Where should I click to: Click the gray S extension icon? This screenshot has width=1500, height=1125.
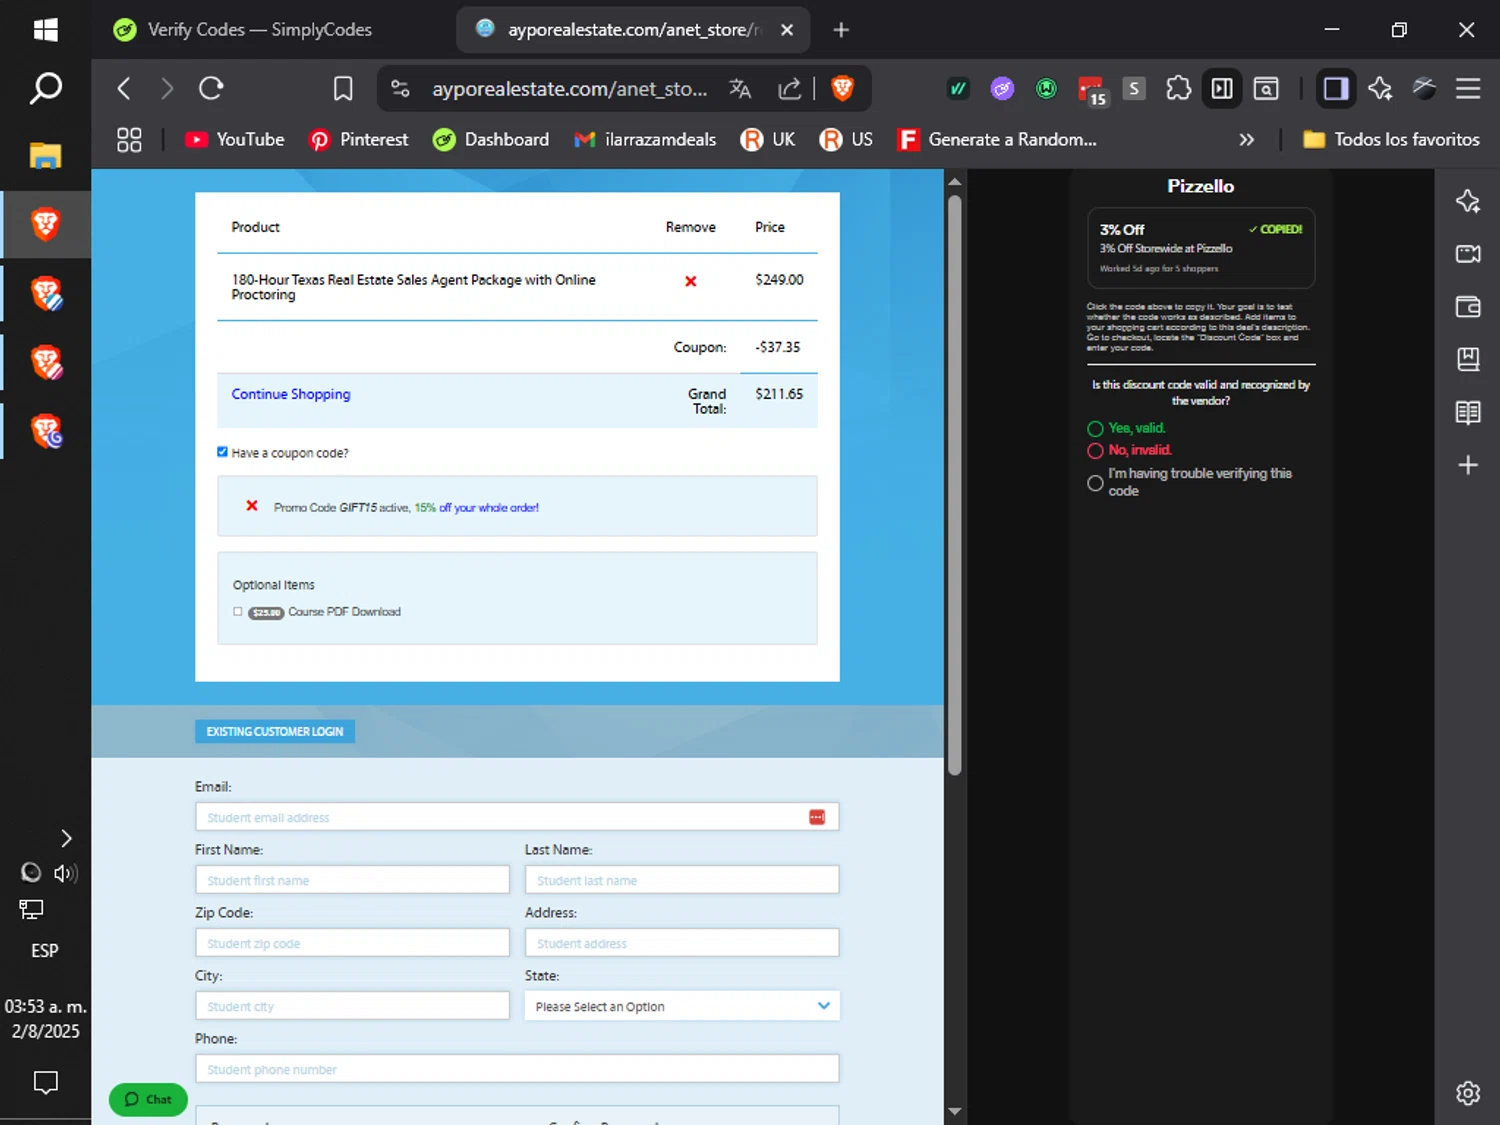tap(1134, 89)
